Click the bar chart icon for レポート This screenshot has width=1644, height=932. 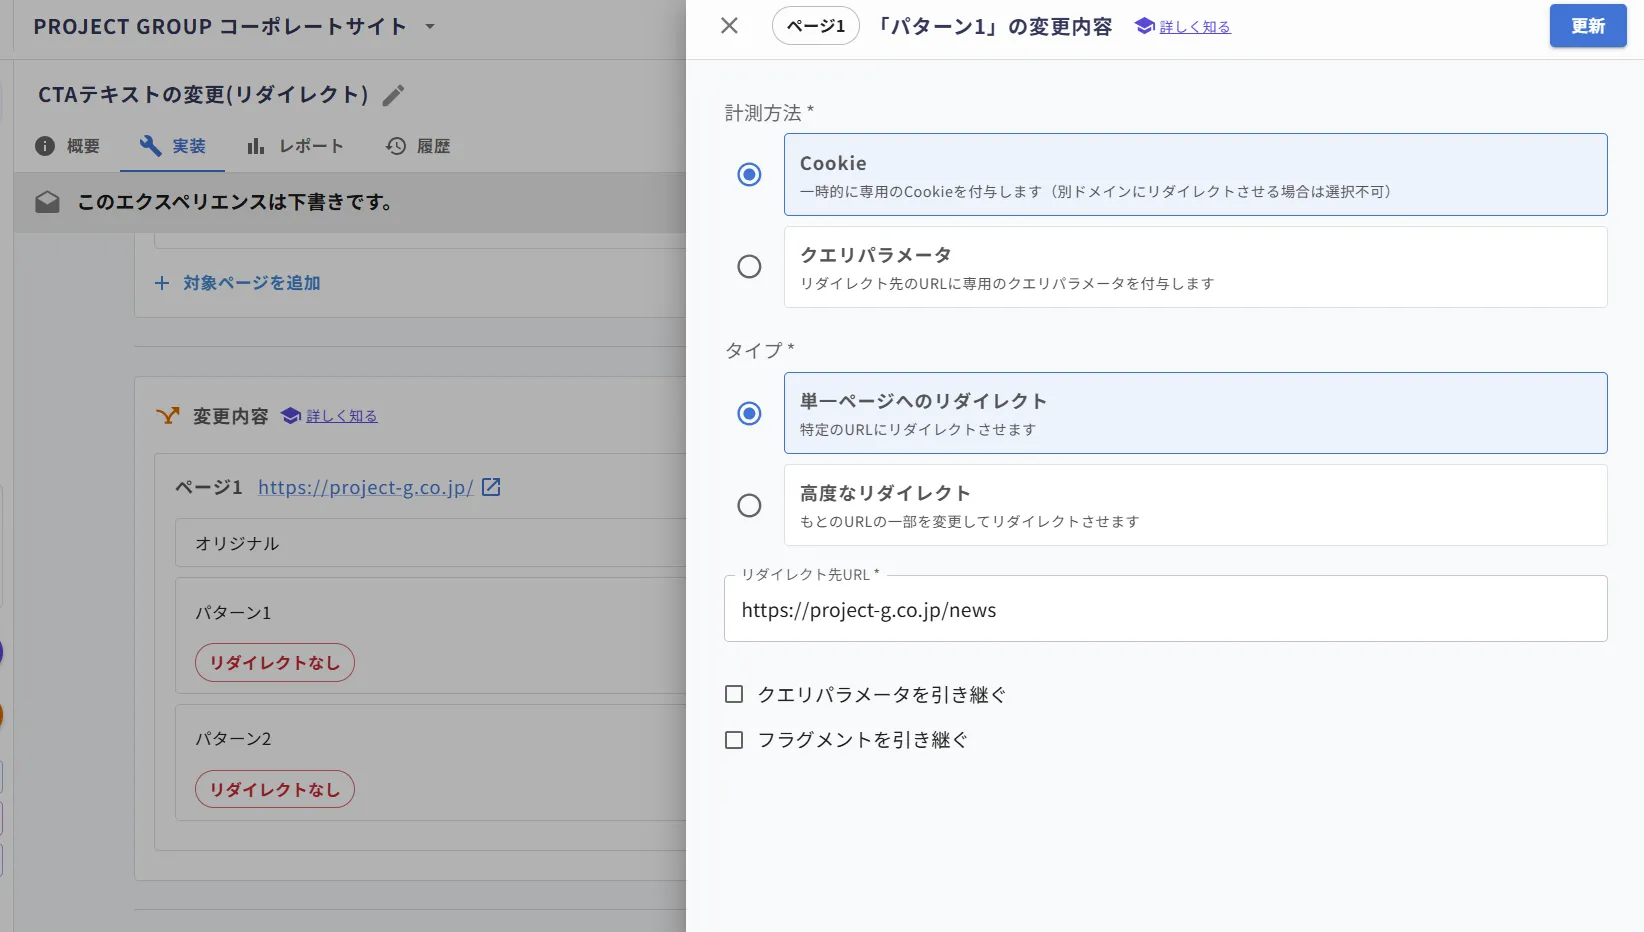[x=256, y=146]
